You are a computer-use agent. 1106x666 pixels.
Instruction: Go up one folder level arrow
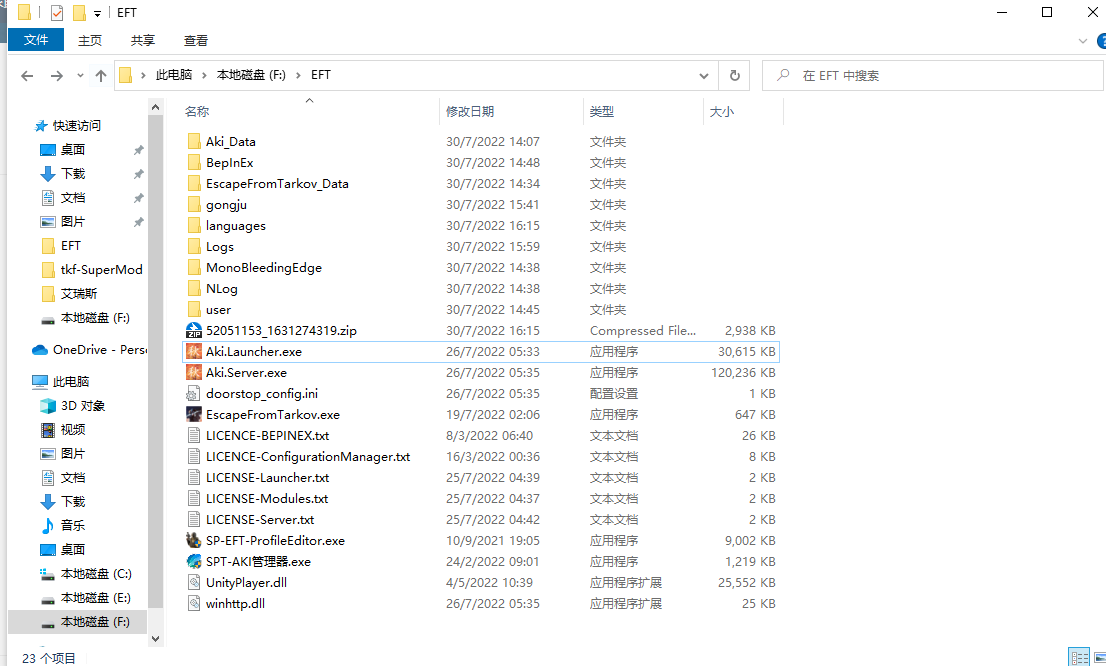101,75
